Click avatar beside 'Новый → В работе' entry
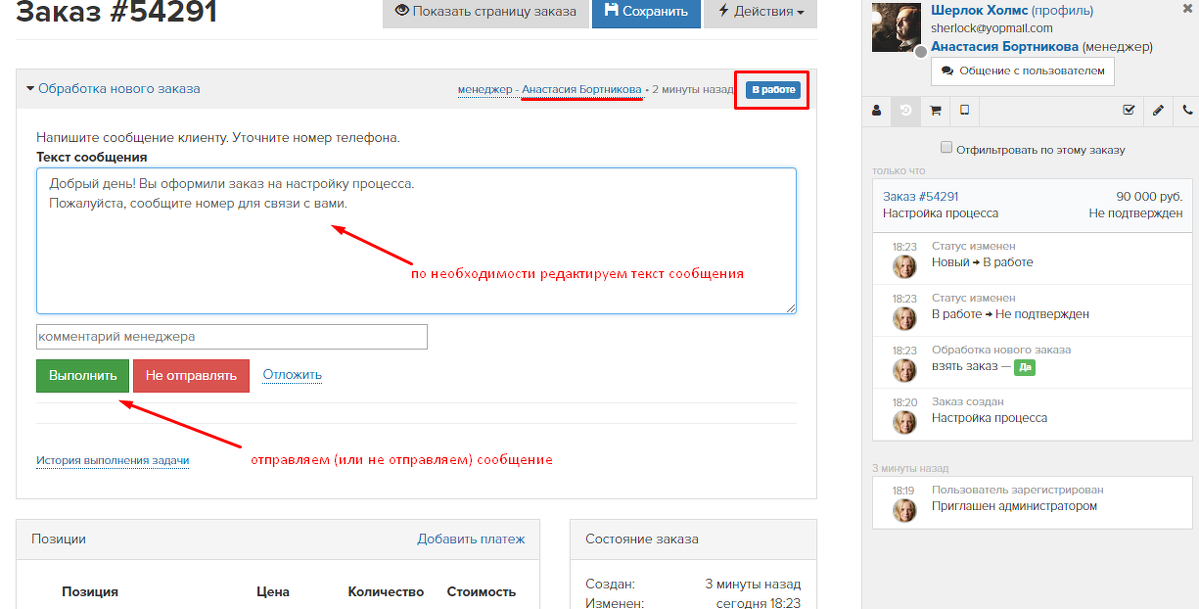 pyautogui.click(x=905, y=266)
